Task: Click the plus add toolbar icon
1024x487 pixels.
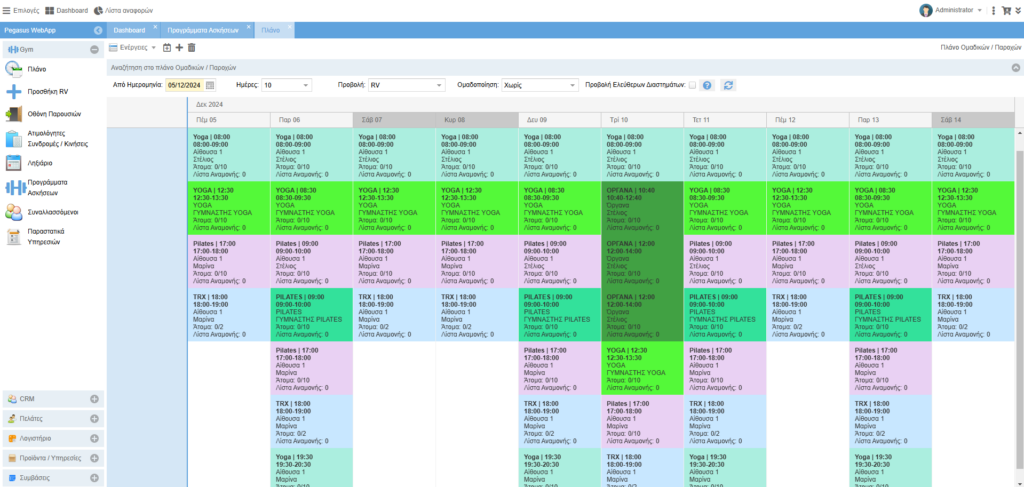Action: pyautogui.click(x=180, y=48)
